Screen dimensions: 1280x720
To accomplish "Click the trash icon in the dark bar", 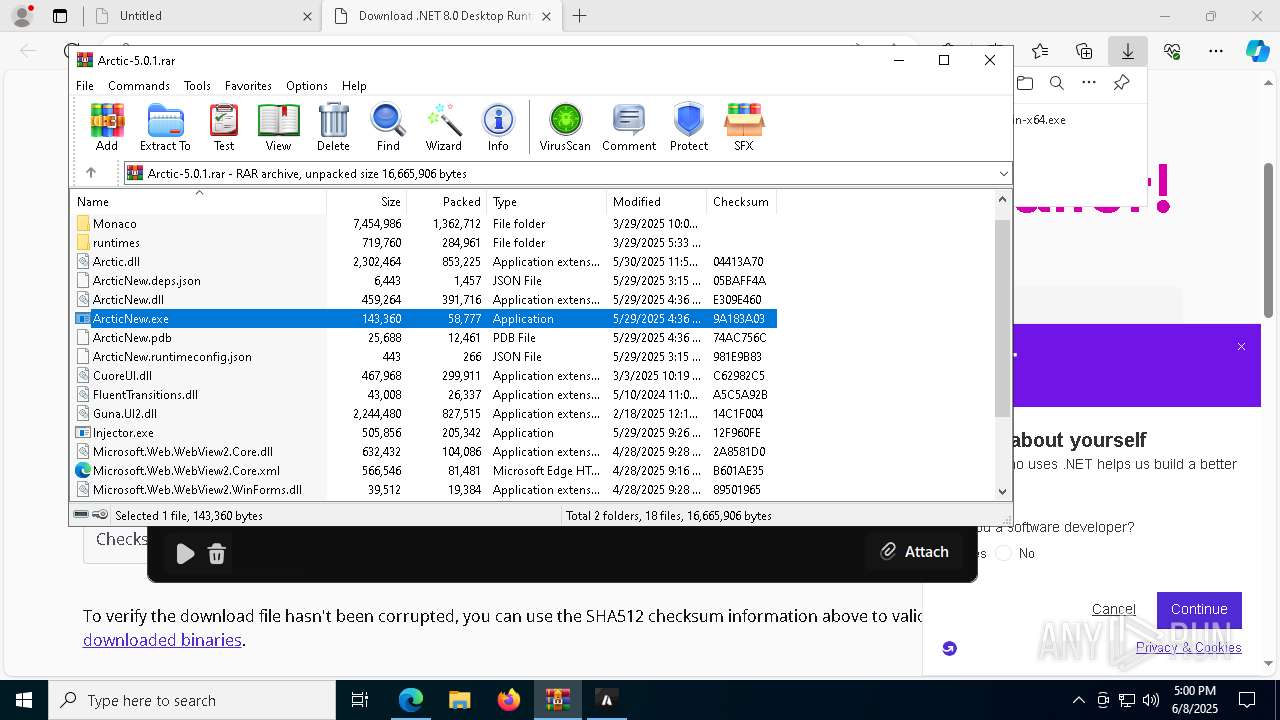I will pyautogui.click(x=217, y=554).
